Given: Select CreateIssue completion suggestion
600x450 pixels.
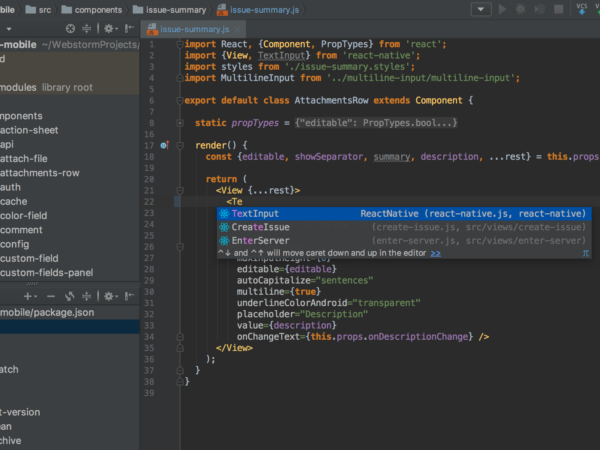Looking at the screenshot, I should coord(404,227).
